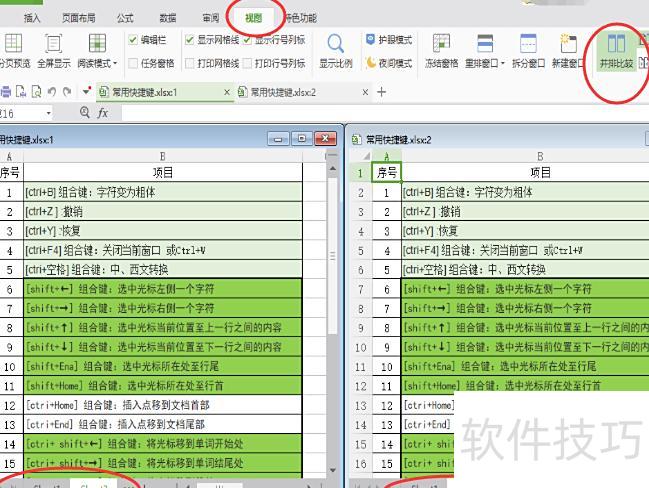
Task: Toggle Print Row/Column Headers (打印行号列标) checkbox
Action: (x=247, y=63)
